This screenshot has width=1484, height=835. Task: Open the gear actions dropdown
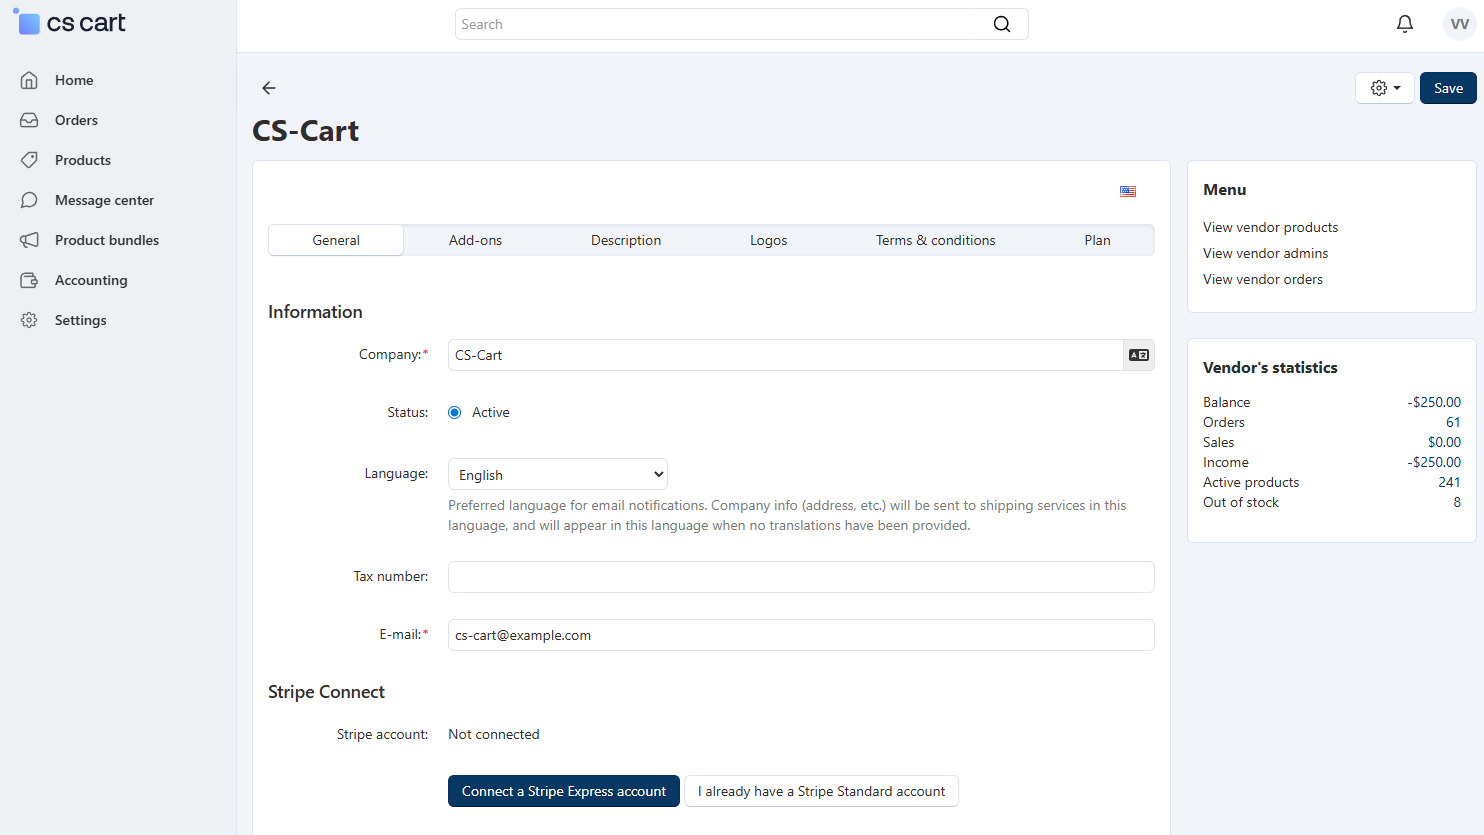1385,88
